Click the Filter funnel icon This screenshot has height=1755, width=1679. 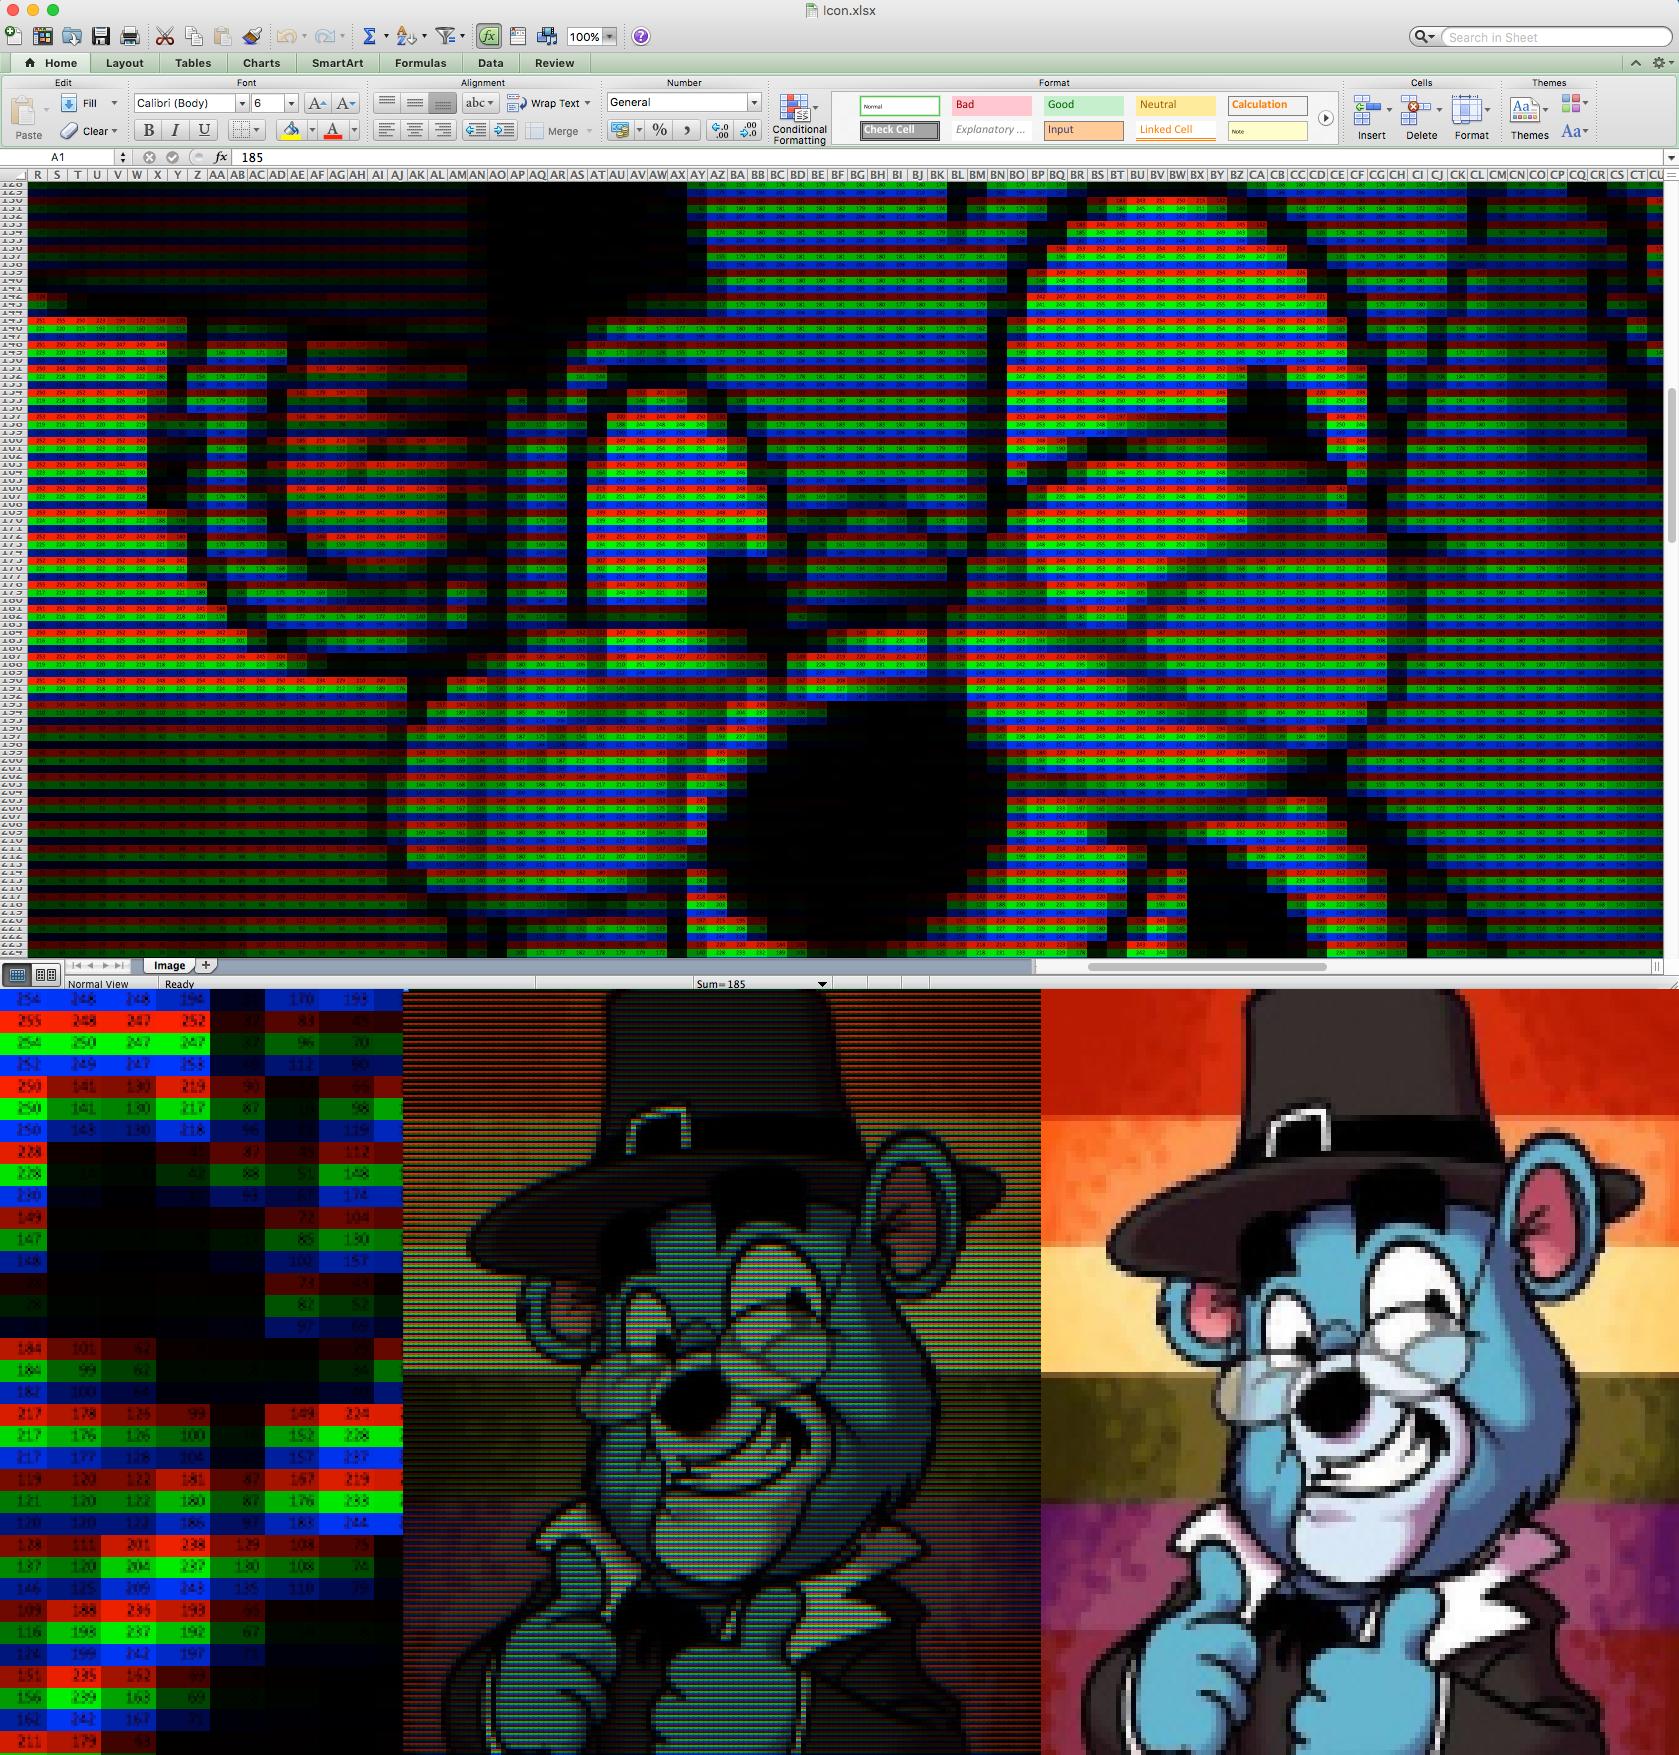[445, 36]
